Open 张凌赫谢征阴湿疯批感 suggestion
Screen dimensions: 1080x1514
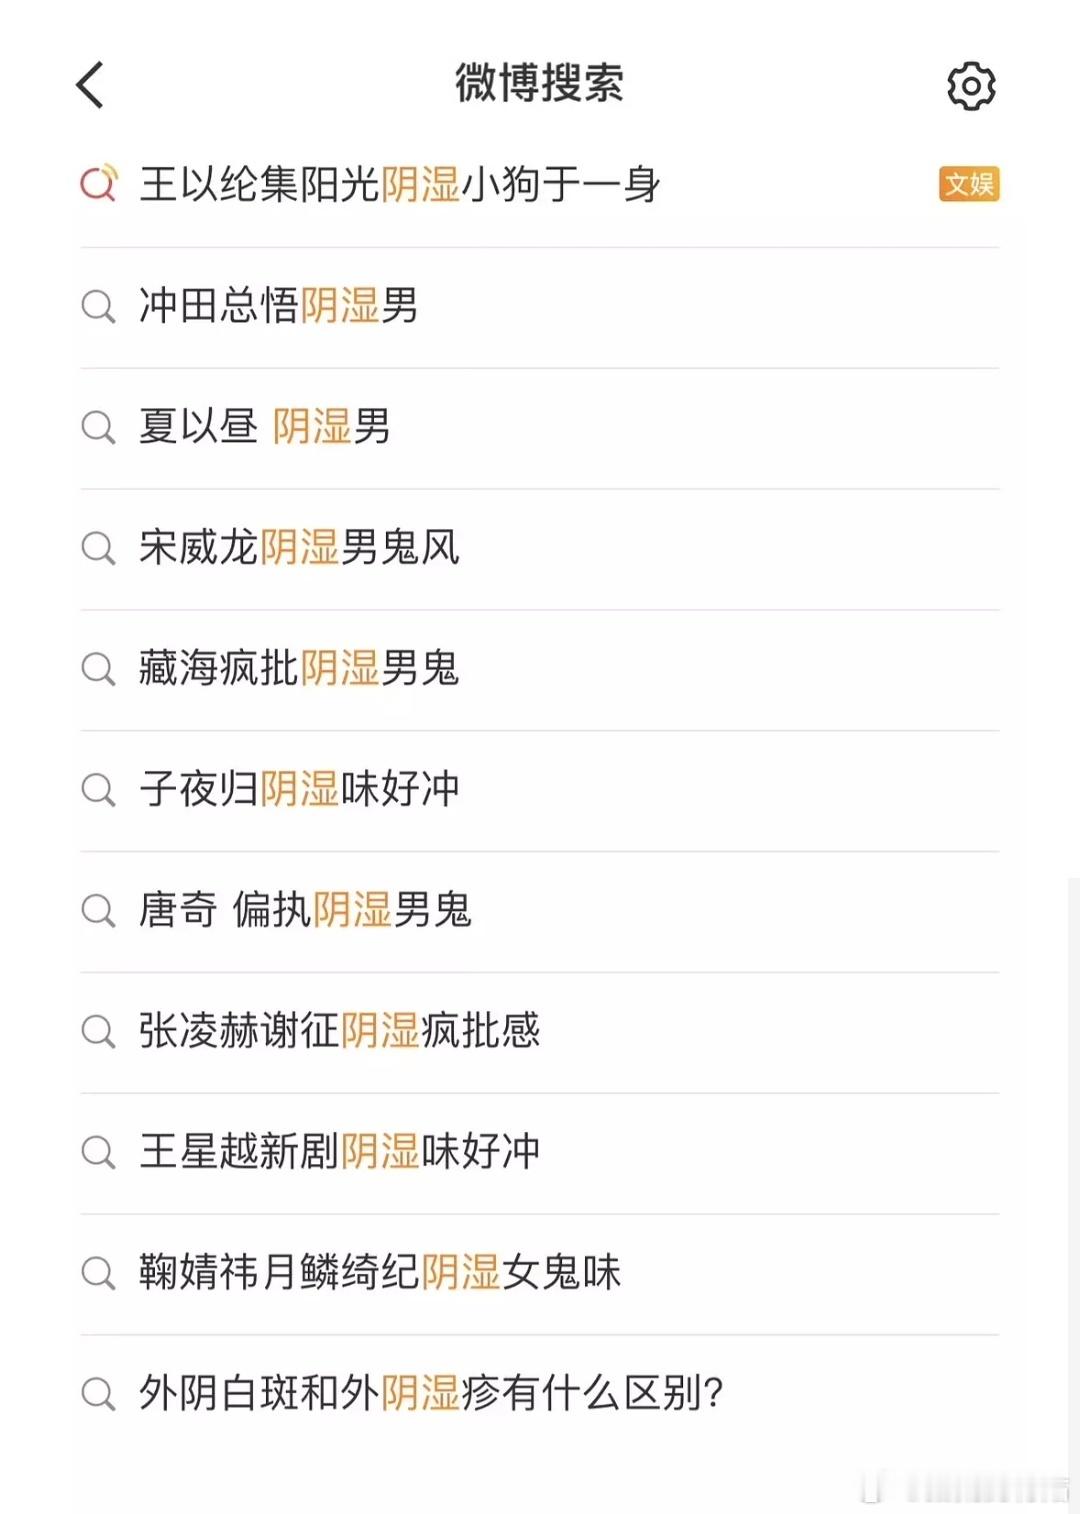point(540,1032)
